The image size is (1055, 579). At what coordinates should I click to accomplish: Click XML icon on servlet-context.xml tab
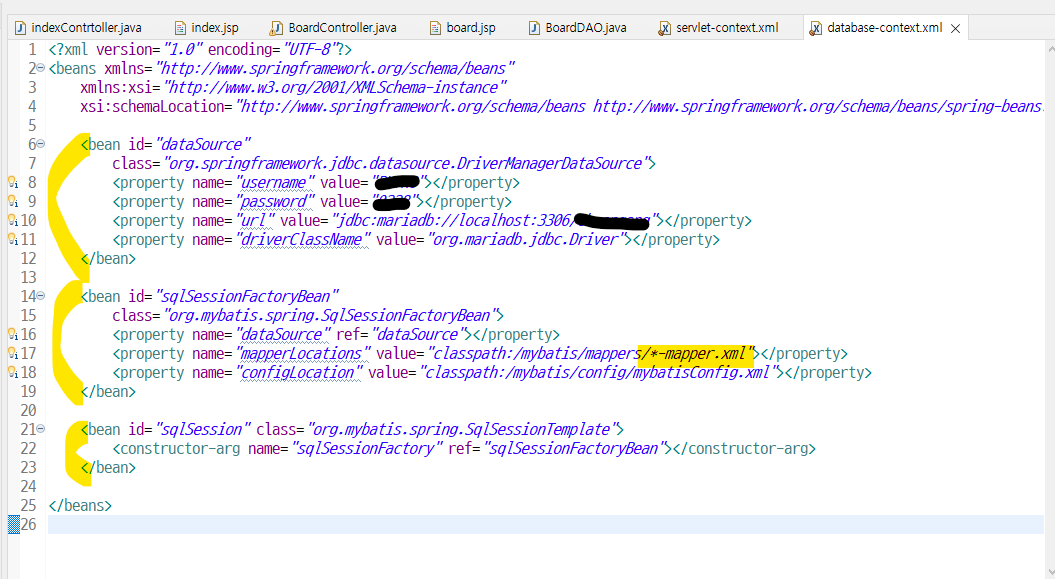664,28
